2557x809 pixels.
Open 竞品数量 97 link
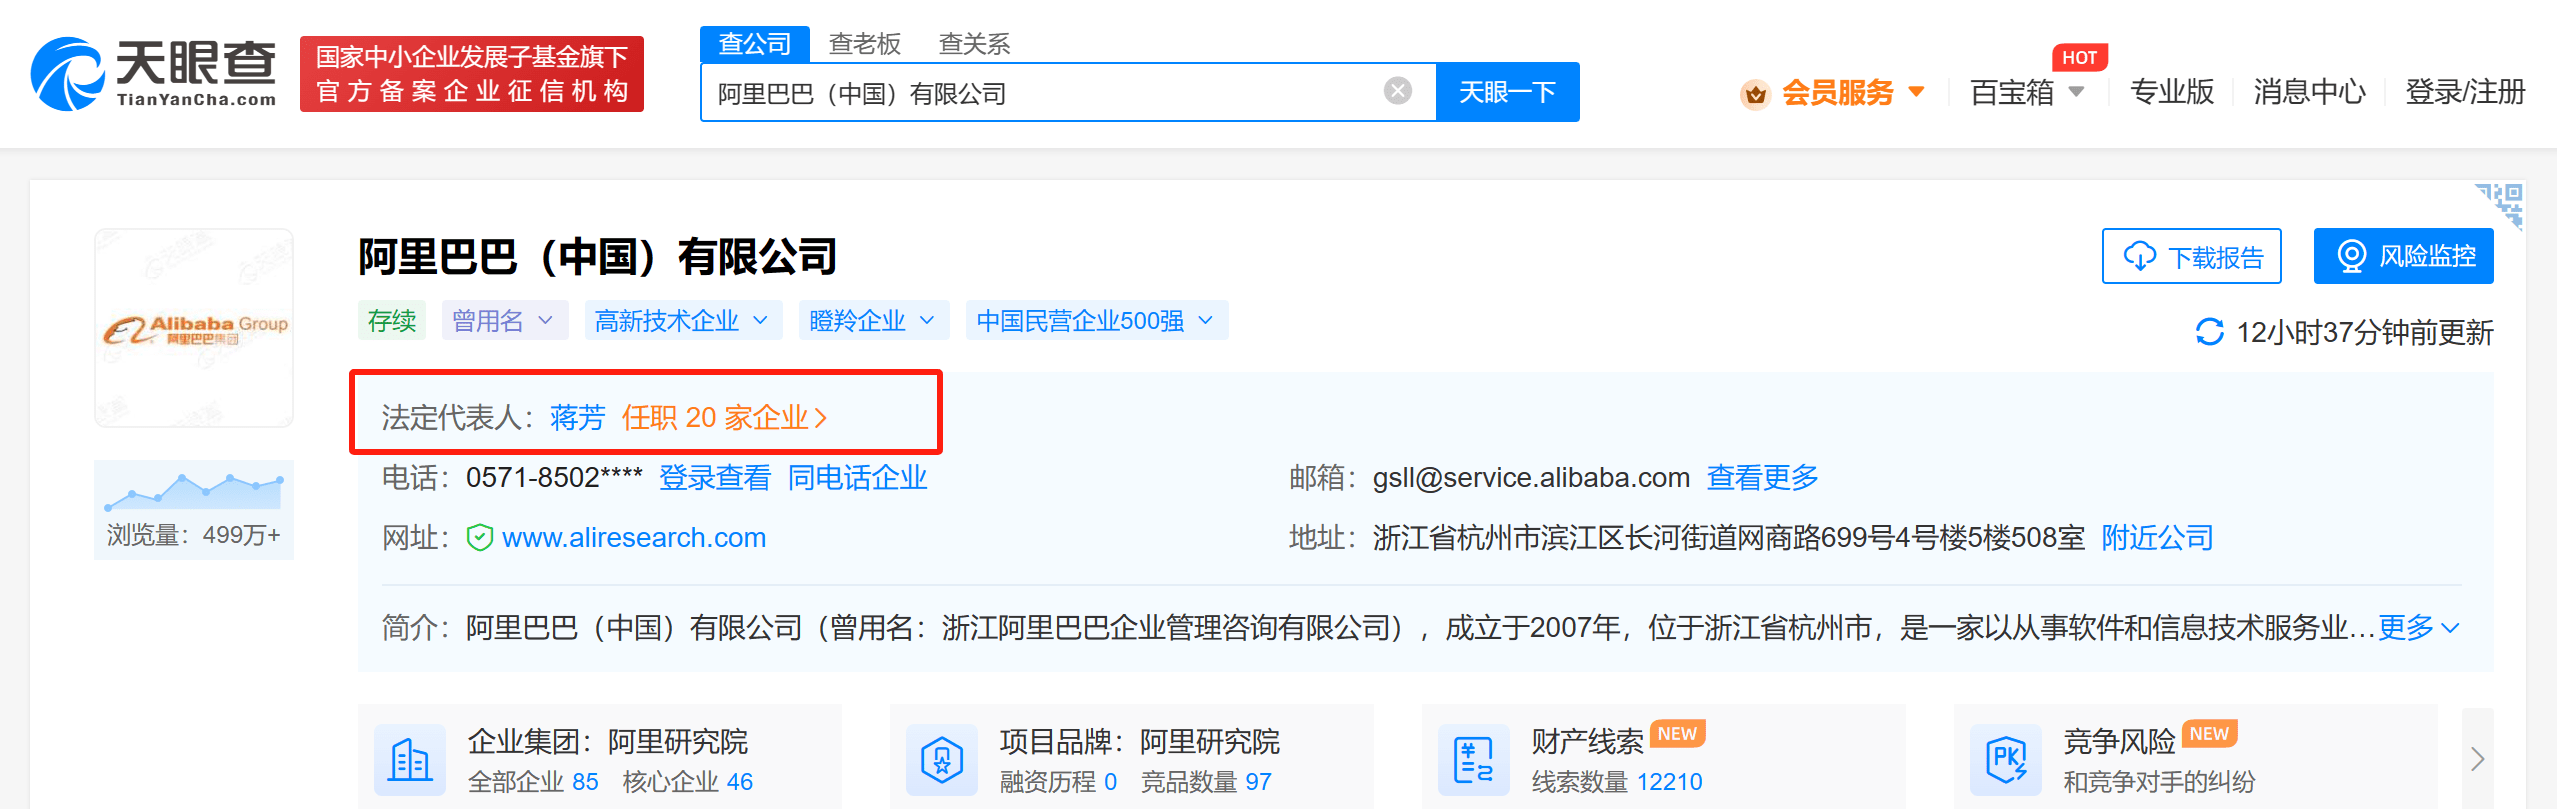(x=1206, y=782)
